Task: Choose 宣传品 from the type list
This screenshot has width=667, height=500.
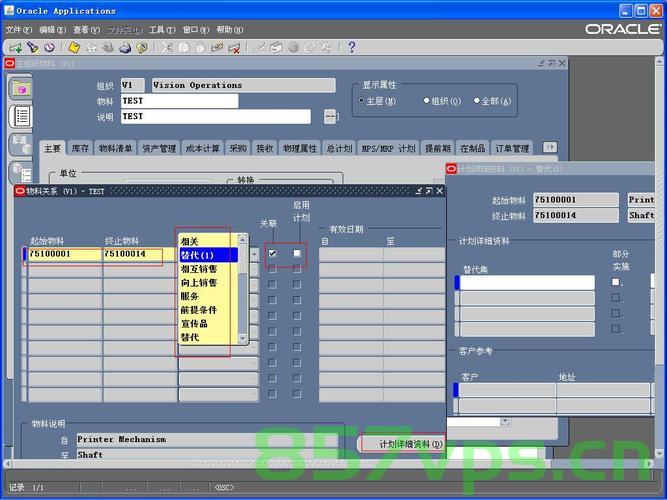Action: coord(208,323)
